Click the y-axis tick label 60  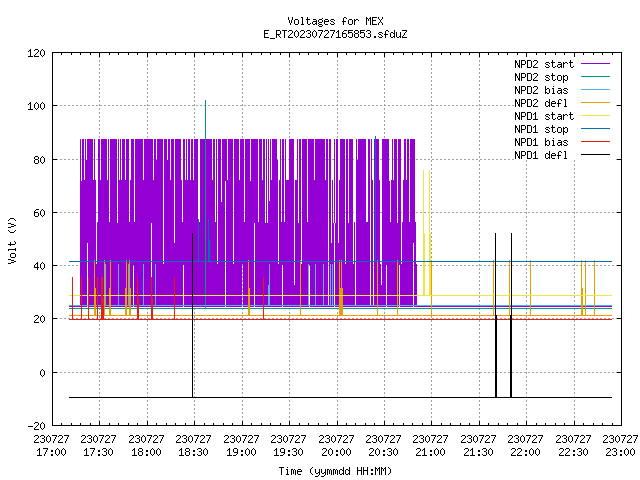click(39, 213)
